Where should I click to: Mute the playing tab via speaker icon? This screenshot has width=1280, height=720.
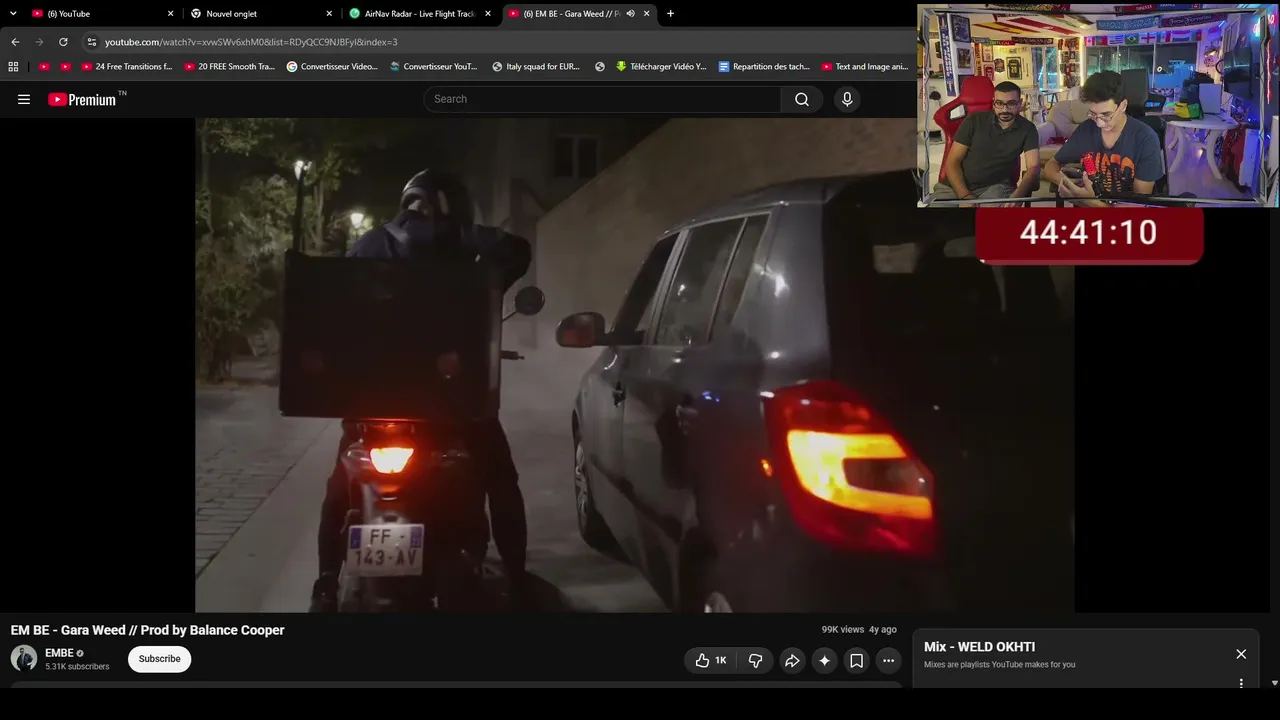(x=630, y=14)
